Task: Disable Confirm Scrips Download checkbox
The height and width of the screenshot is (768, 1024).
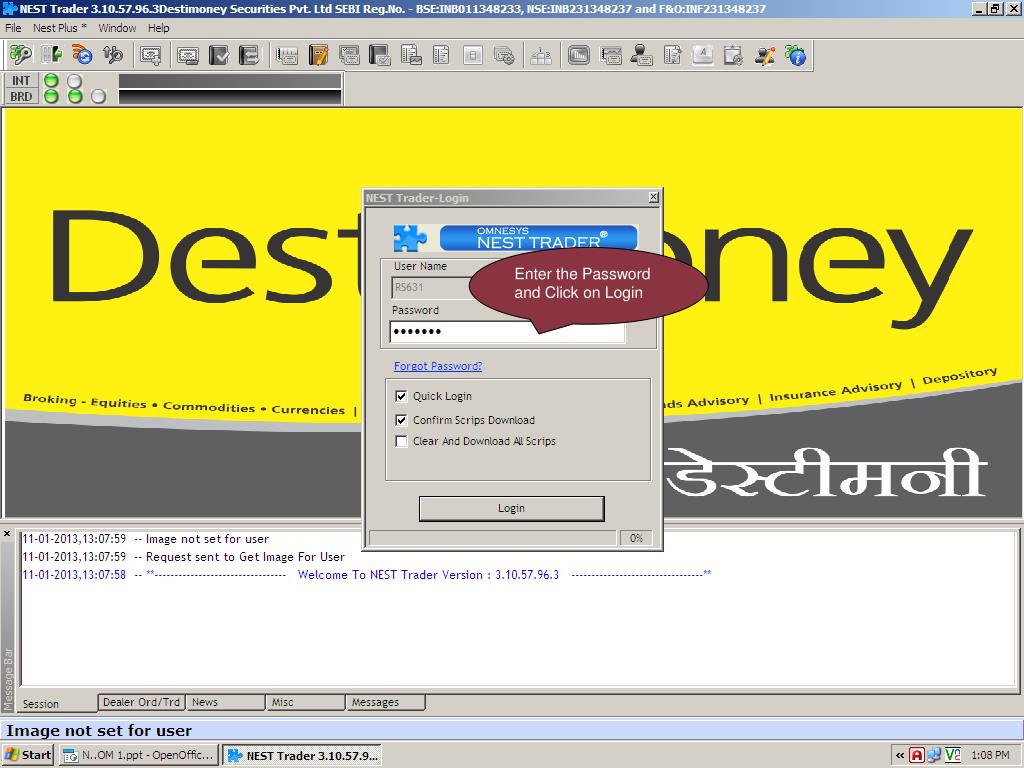Action: click(x=402, y=420)
